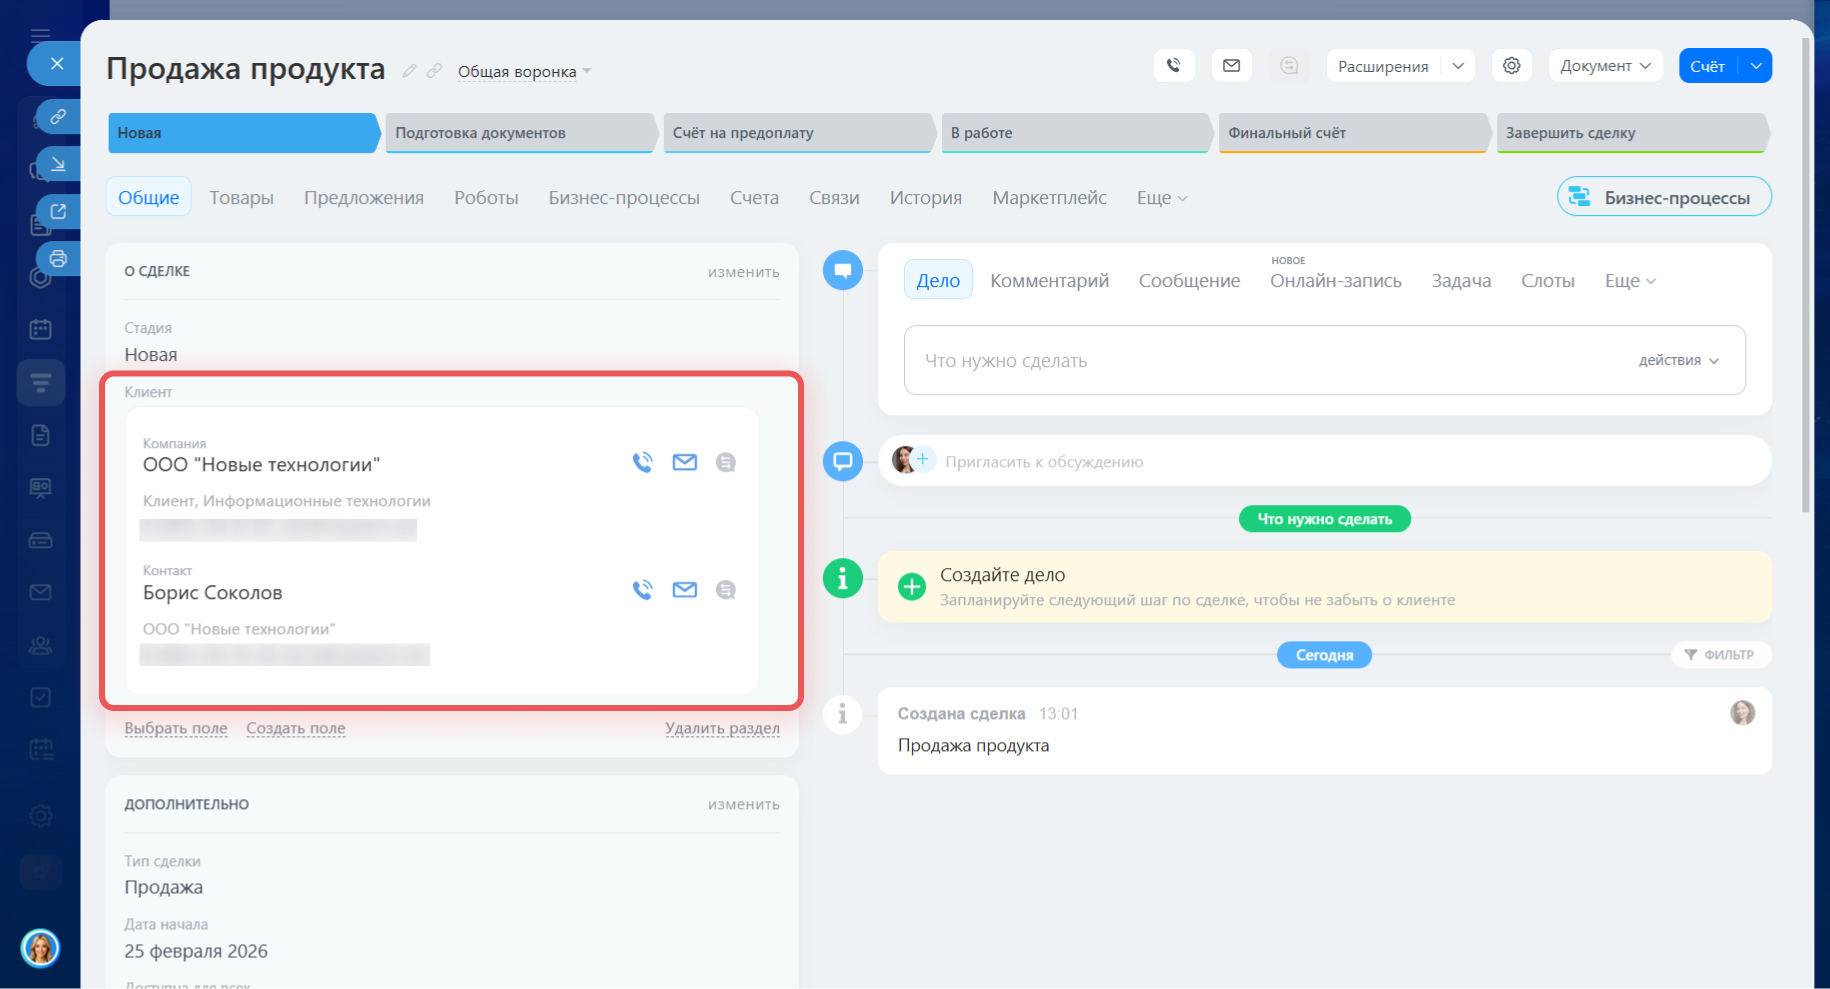
Task: Click the phone call icon in header
Action: click(x=1173, y=66)
